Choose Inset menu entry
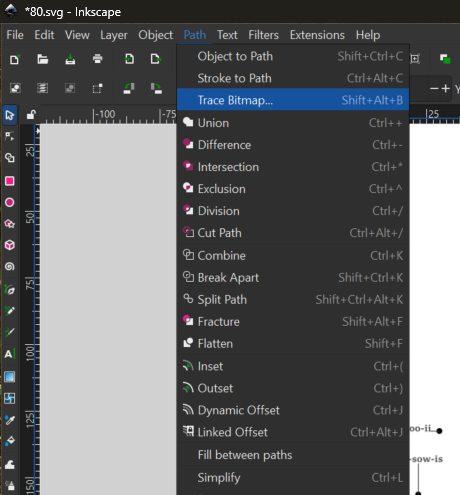 tap(293, 366)
